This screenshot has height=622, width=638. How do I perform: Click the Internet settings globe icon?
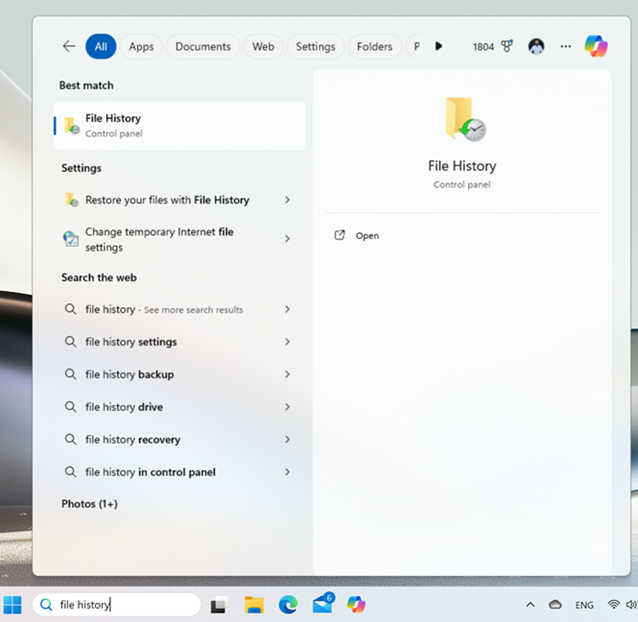pos(71,238)
